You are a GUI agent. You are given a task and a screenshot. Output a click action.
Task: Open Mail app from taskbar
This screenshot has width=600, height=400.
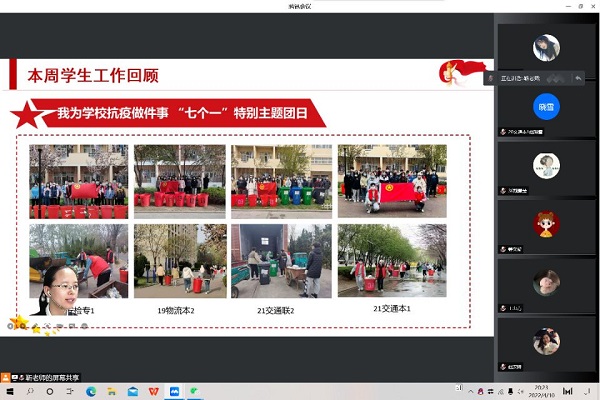133,392
